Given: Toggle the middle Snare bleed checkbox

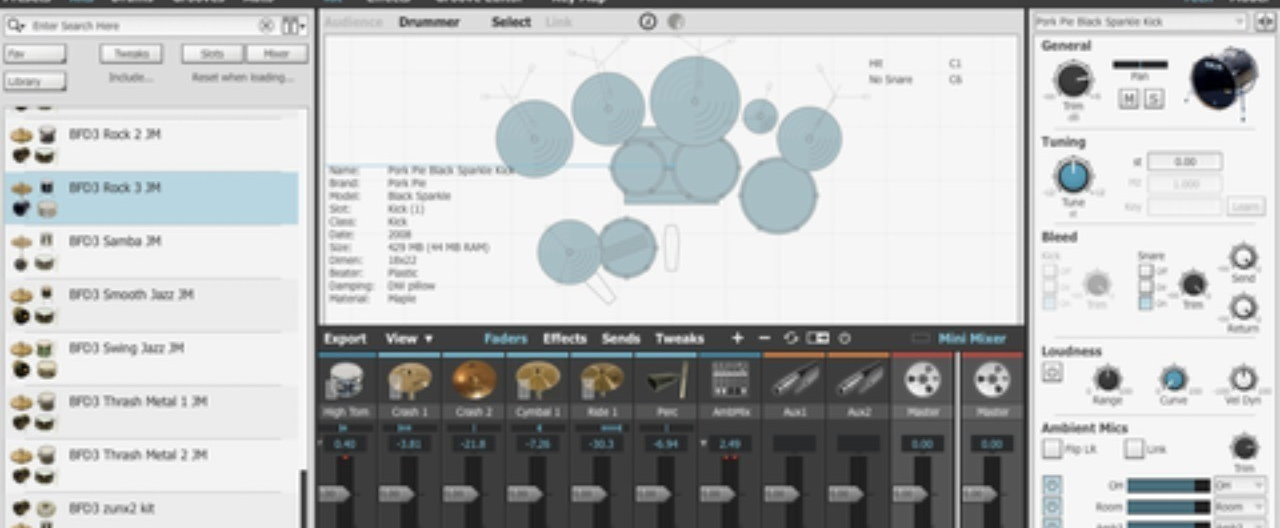Looking at the screenshot, I should tap(1146, 286).
